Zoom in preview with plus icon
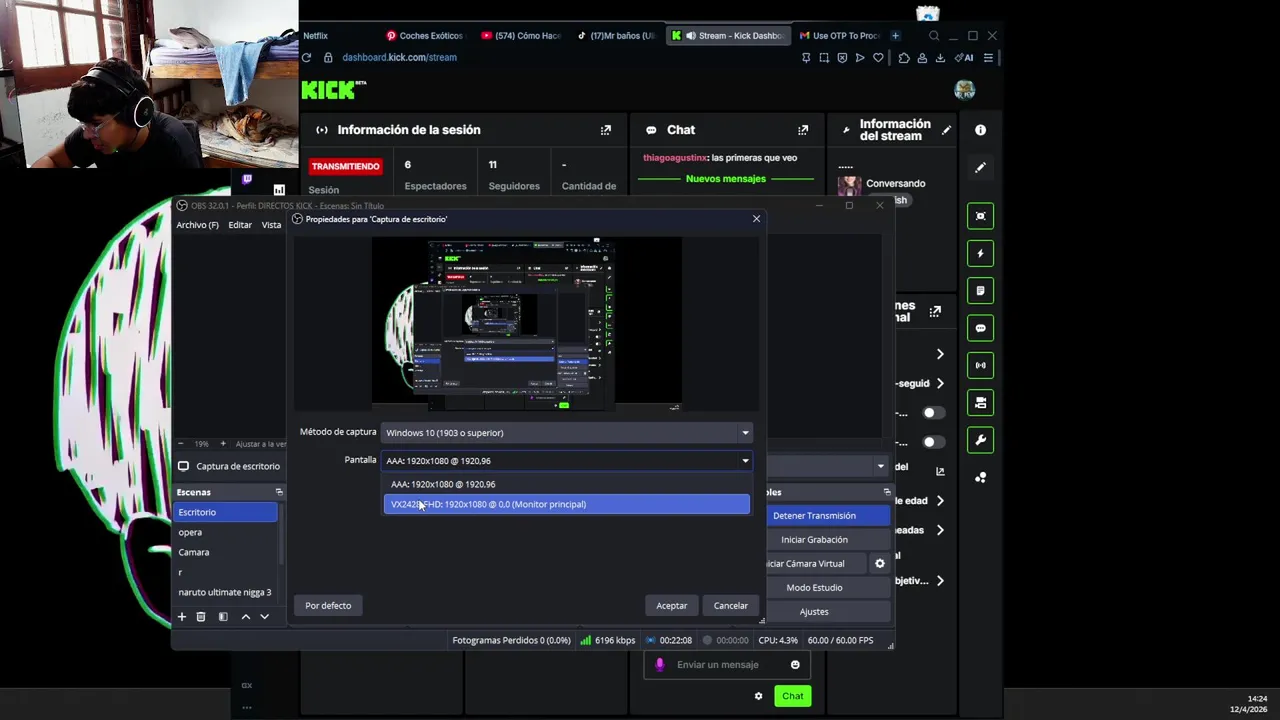This screenshot has height=720, width=1280. pyautogui.click(x=223, y=443)
